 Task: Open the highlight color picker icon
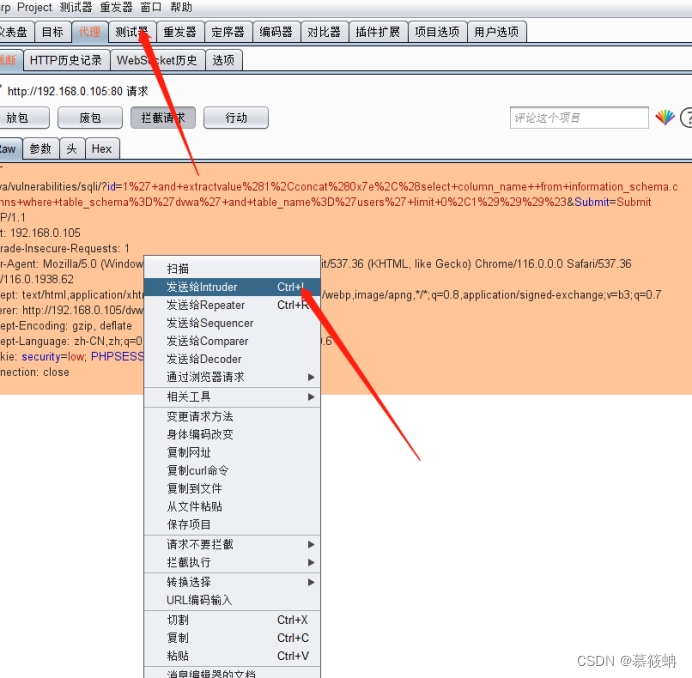[x=665, y=117]
